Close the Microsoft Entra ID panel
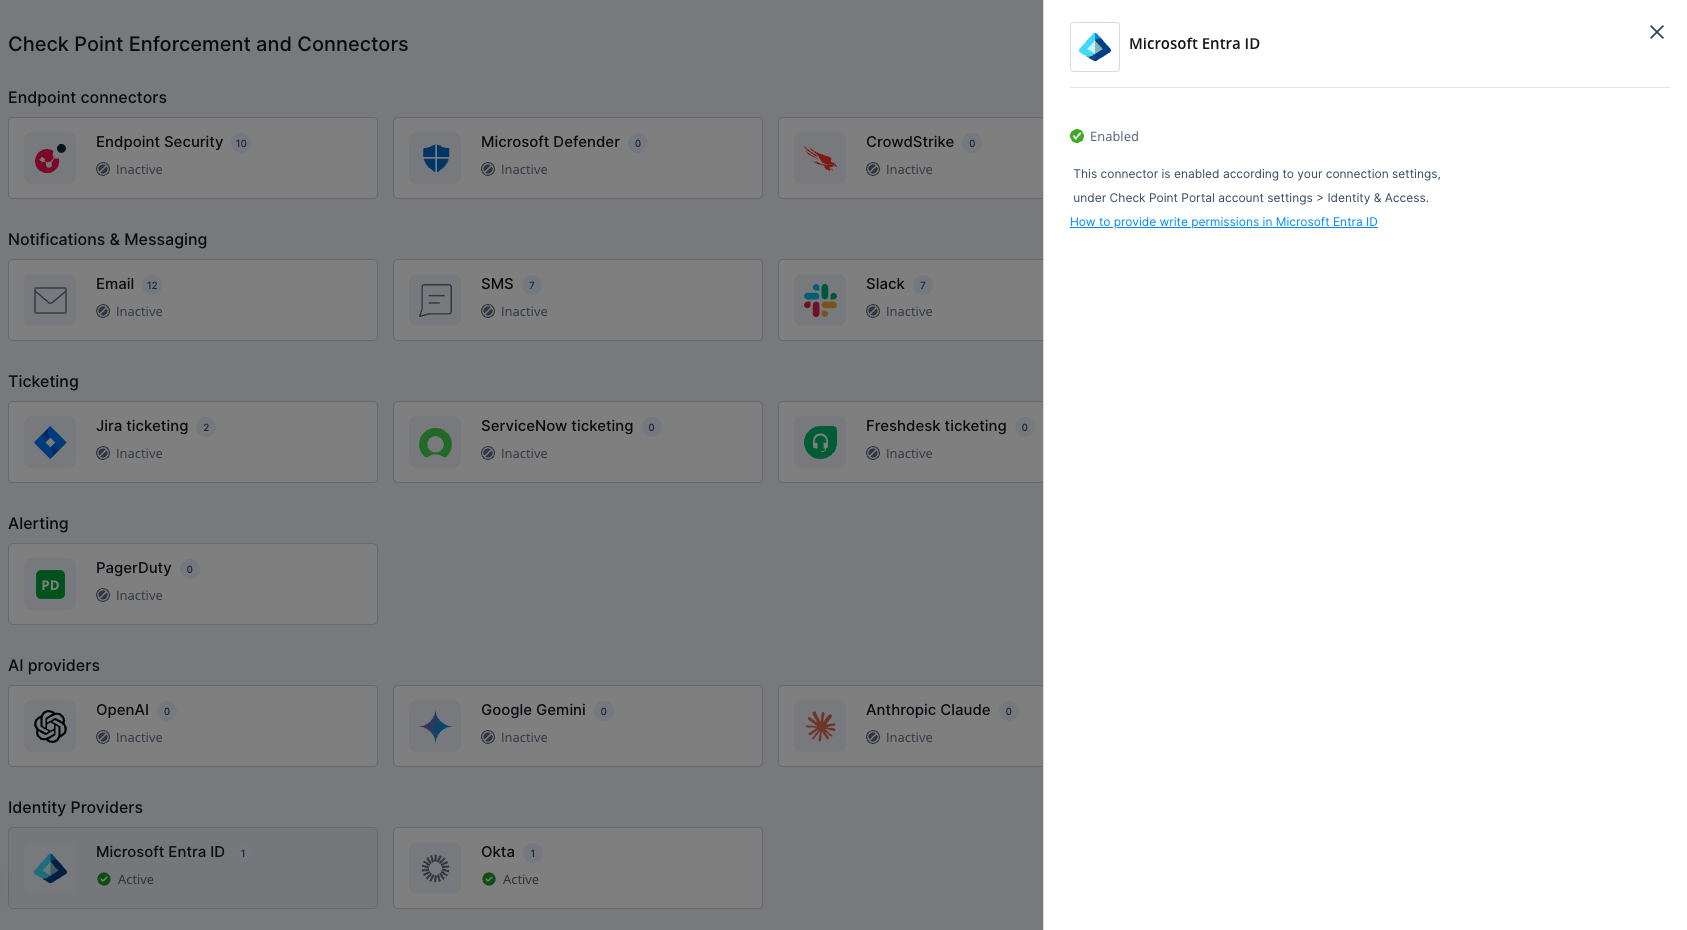This screenshot has height=930, width=1687. pos(1657,32)
